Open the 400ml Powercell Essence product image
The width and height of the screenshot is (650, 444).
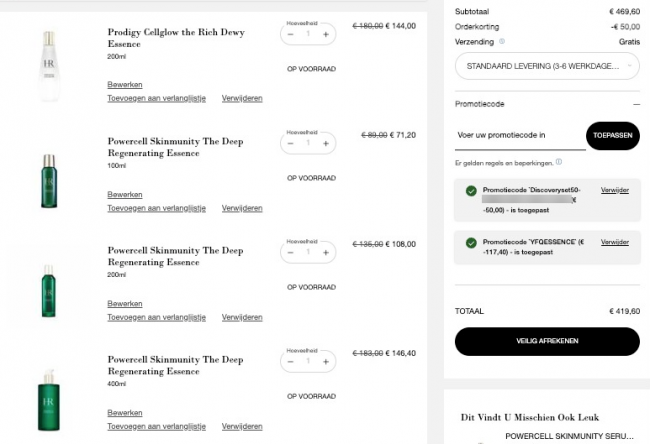coord(49,400)
